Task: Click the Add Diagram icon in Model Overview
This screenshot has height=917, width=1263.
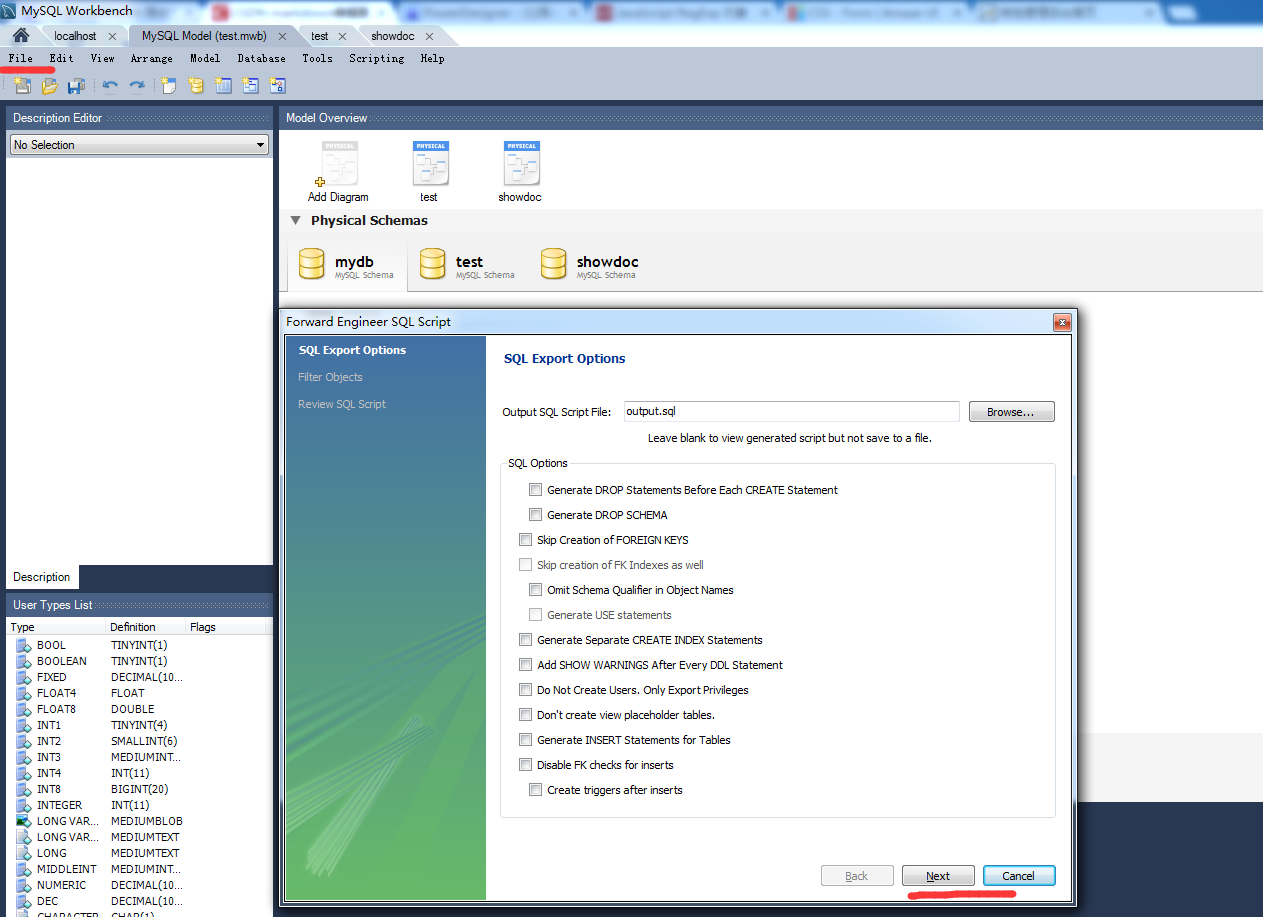Action: pyautogui.click(x=338, y=164)
